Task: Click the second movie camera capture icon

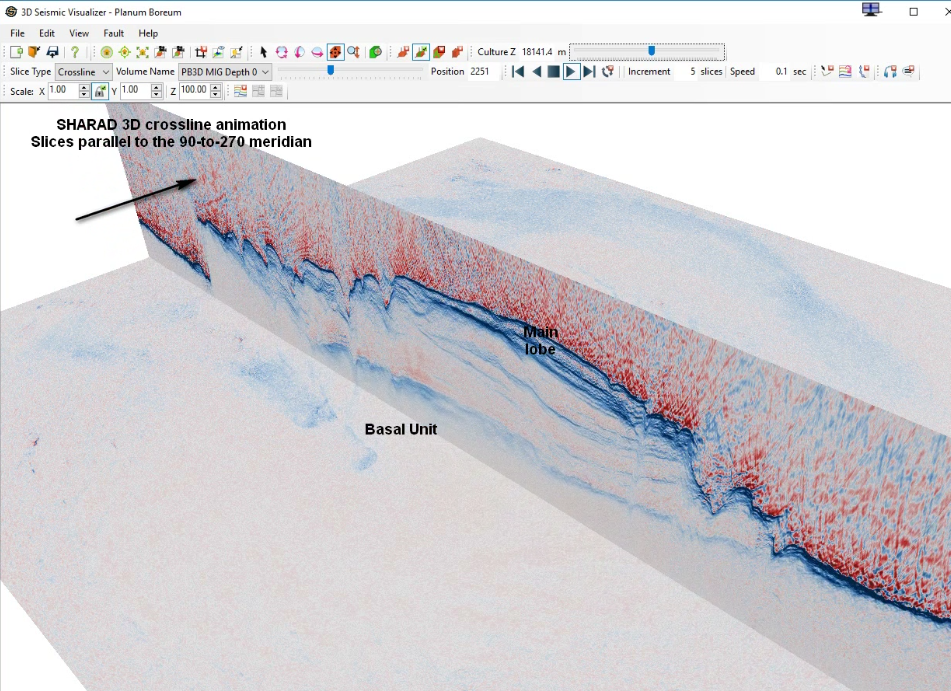Action: click(x=178, y=52)
